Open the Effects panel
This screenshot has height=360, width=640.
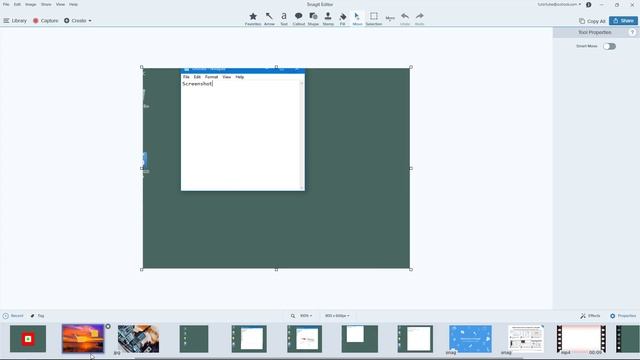[590, 316]
